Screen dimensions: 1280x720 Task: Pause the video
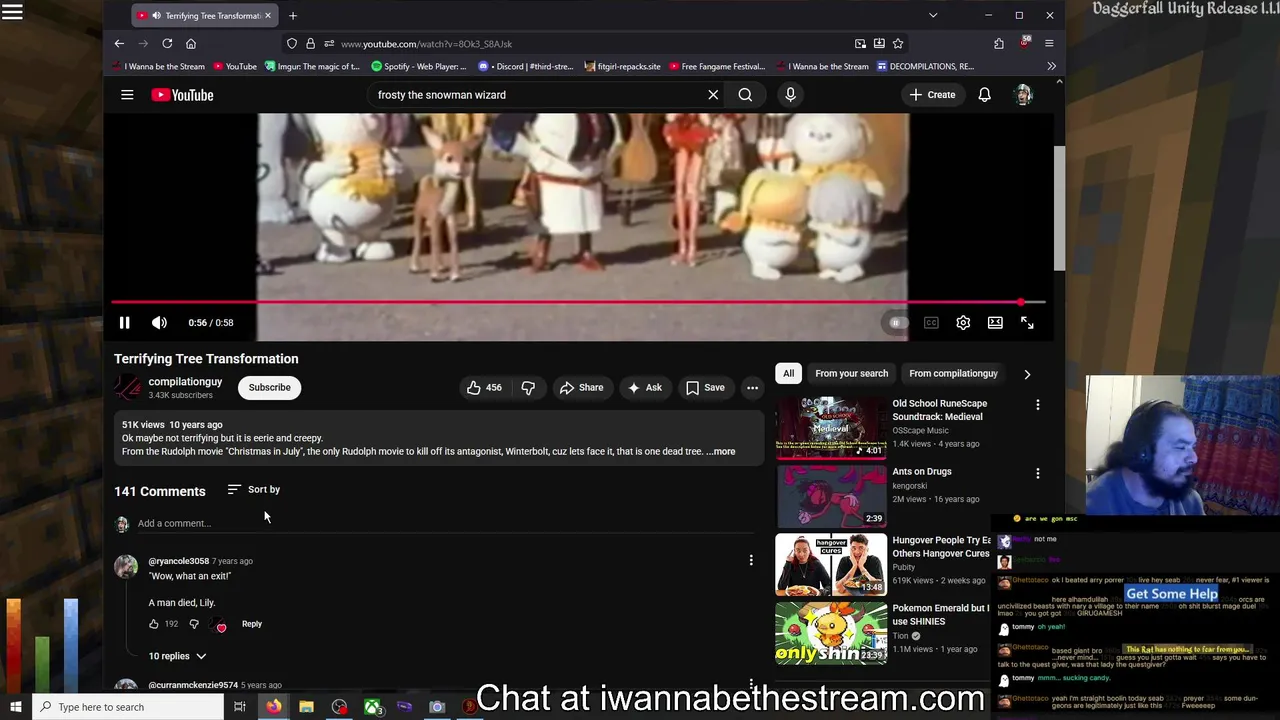point(124,323)
